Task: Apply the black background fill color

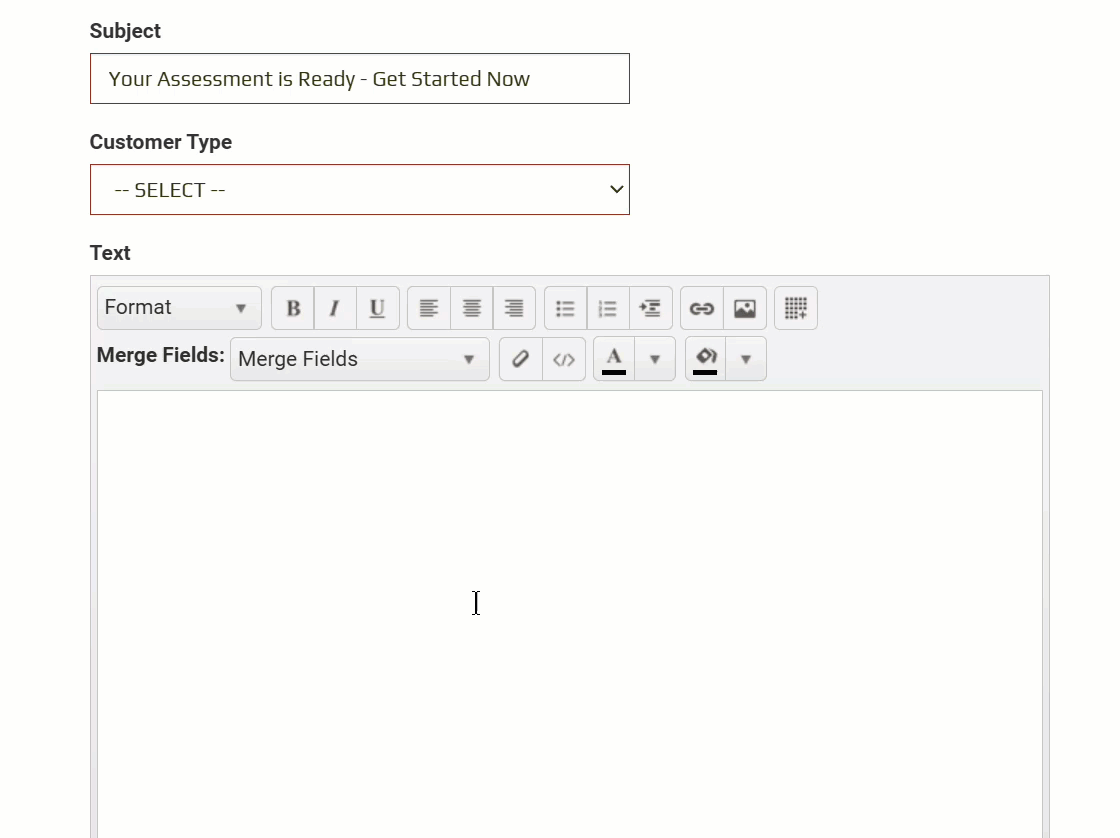Action: 706,359
